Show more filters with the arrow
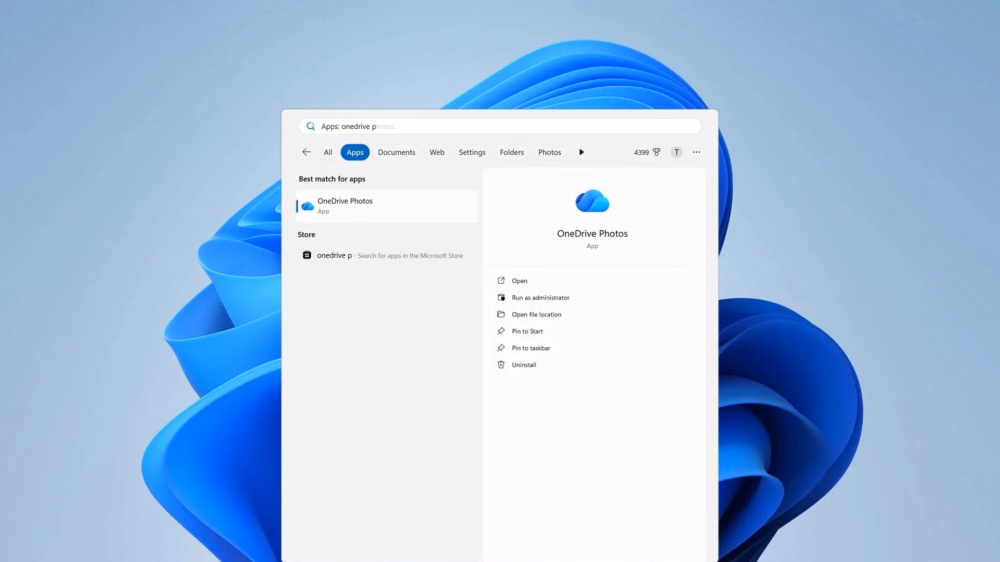Image resolution: width=1000 pixels, height=562 pixels. tap(581, 152)
